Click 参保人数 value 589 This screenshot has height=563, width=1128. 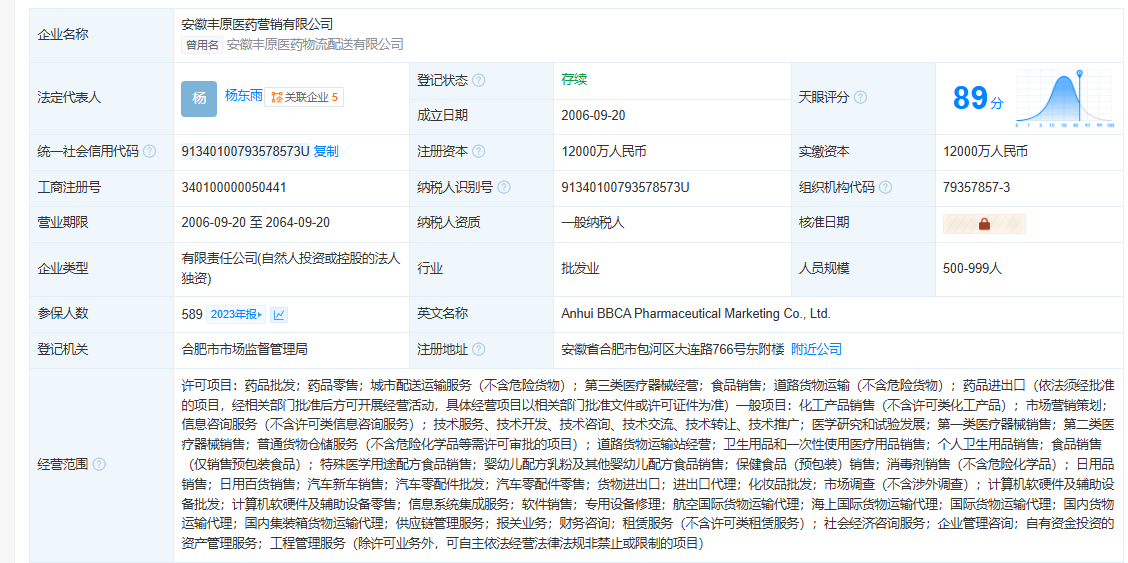(x=192, y=314)
